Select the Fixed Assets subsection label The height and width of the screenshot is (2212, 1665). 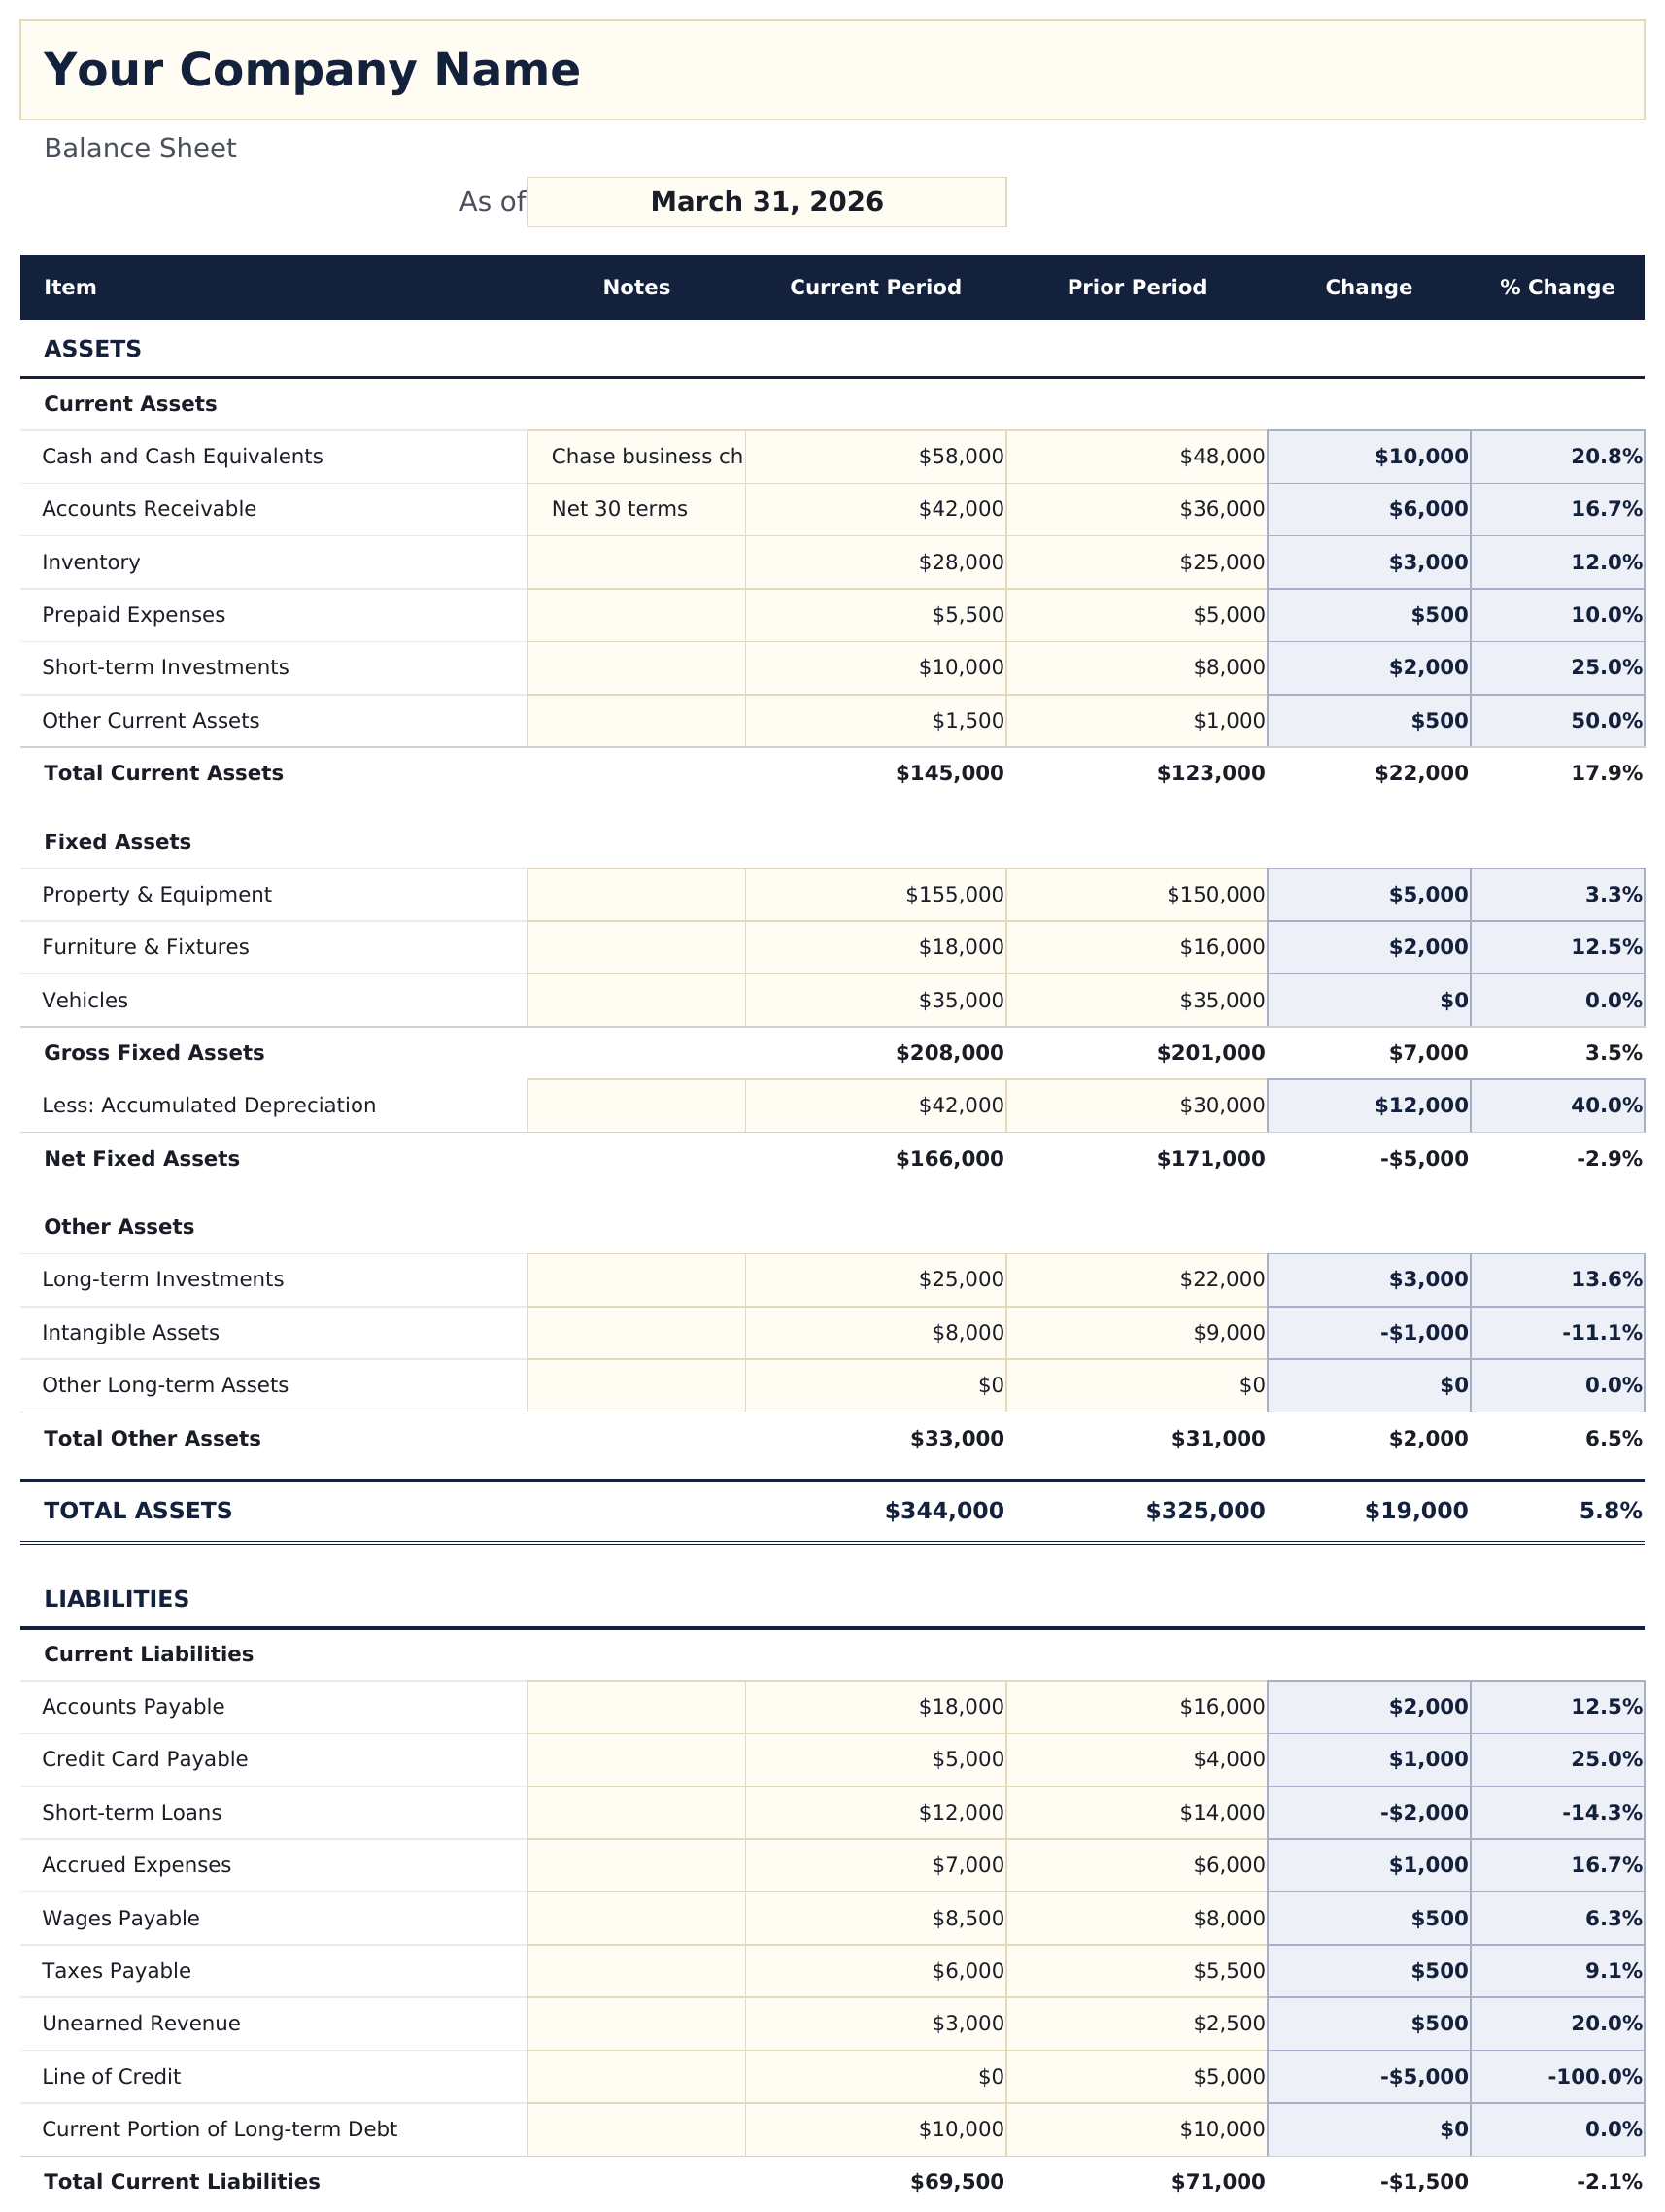click(117, 841)
